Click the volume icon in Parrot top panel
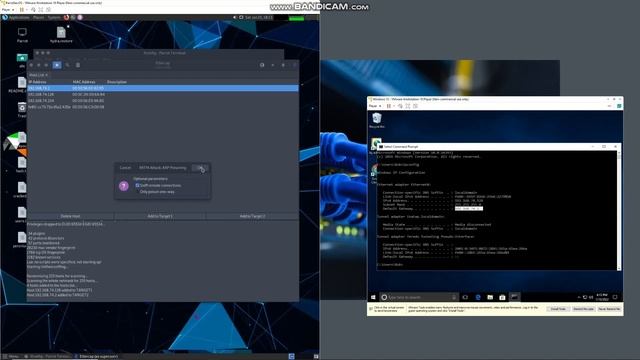The width and height of the screenshot is (640, 360). click(235, 18)
